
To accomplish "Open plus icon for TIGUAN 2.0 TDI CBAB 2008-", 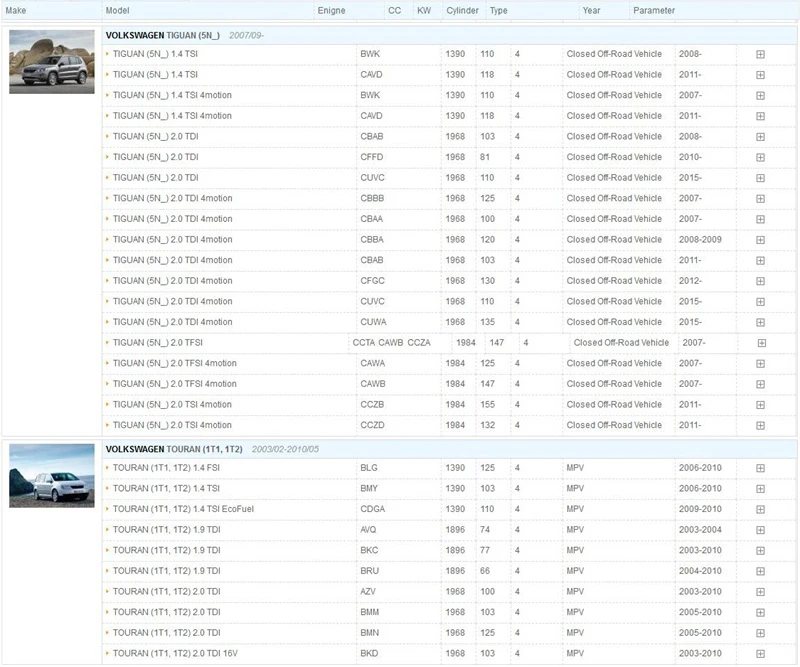I will 760,137.
